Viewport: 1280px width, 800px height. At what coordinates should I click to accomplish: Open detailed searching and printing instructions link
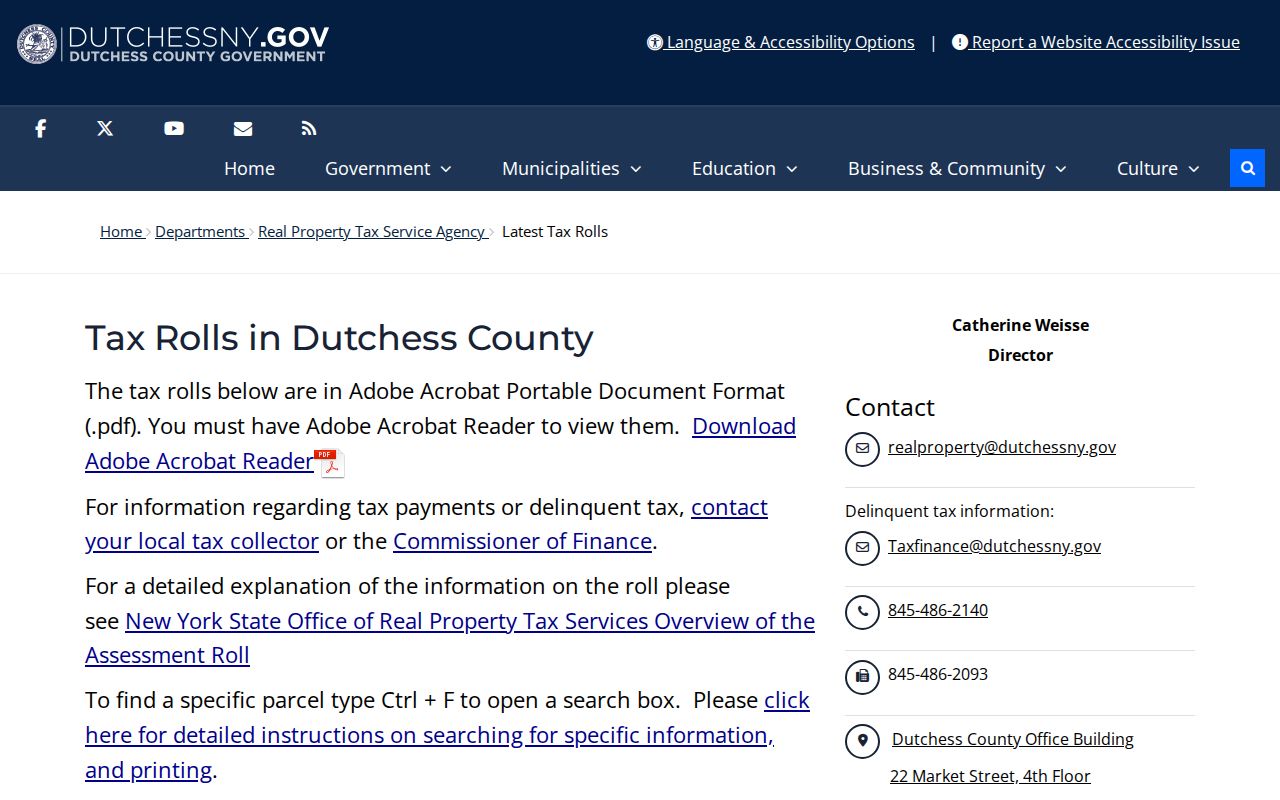click(447, 735)
